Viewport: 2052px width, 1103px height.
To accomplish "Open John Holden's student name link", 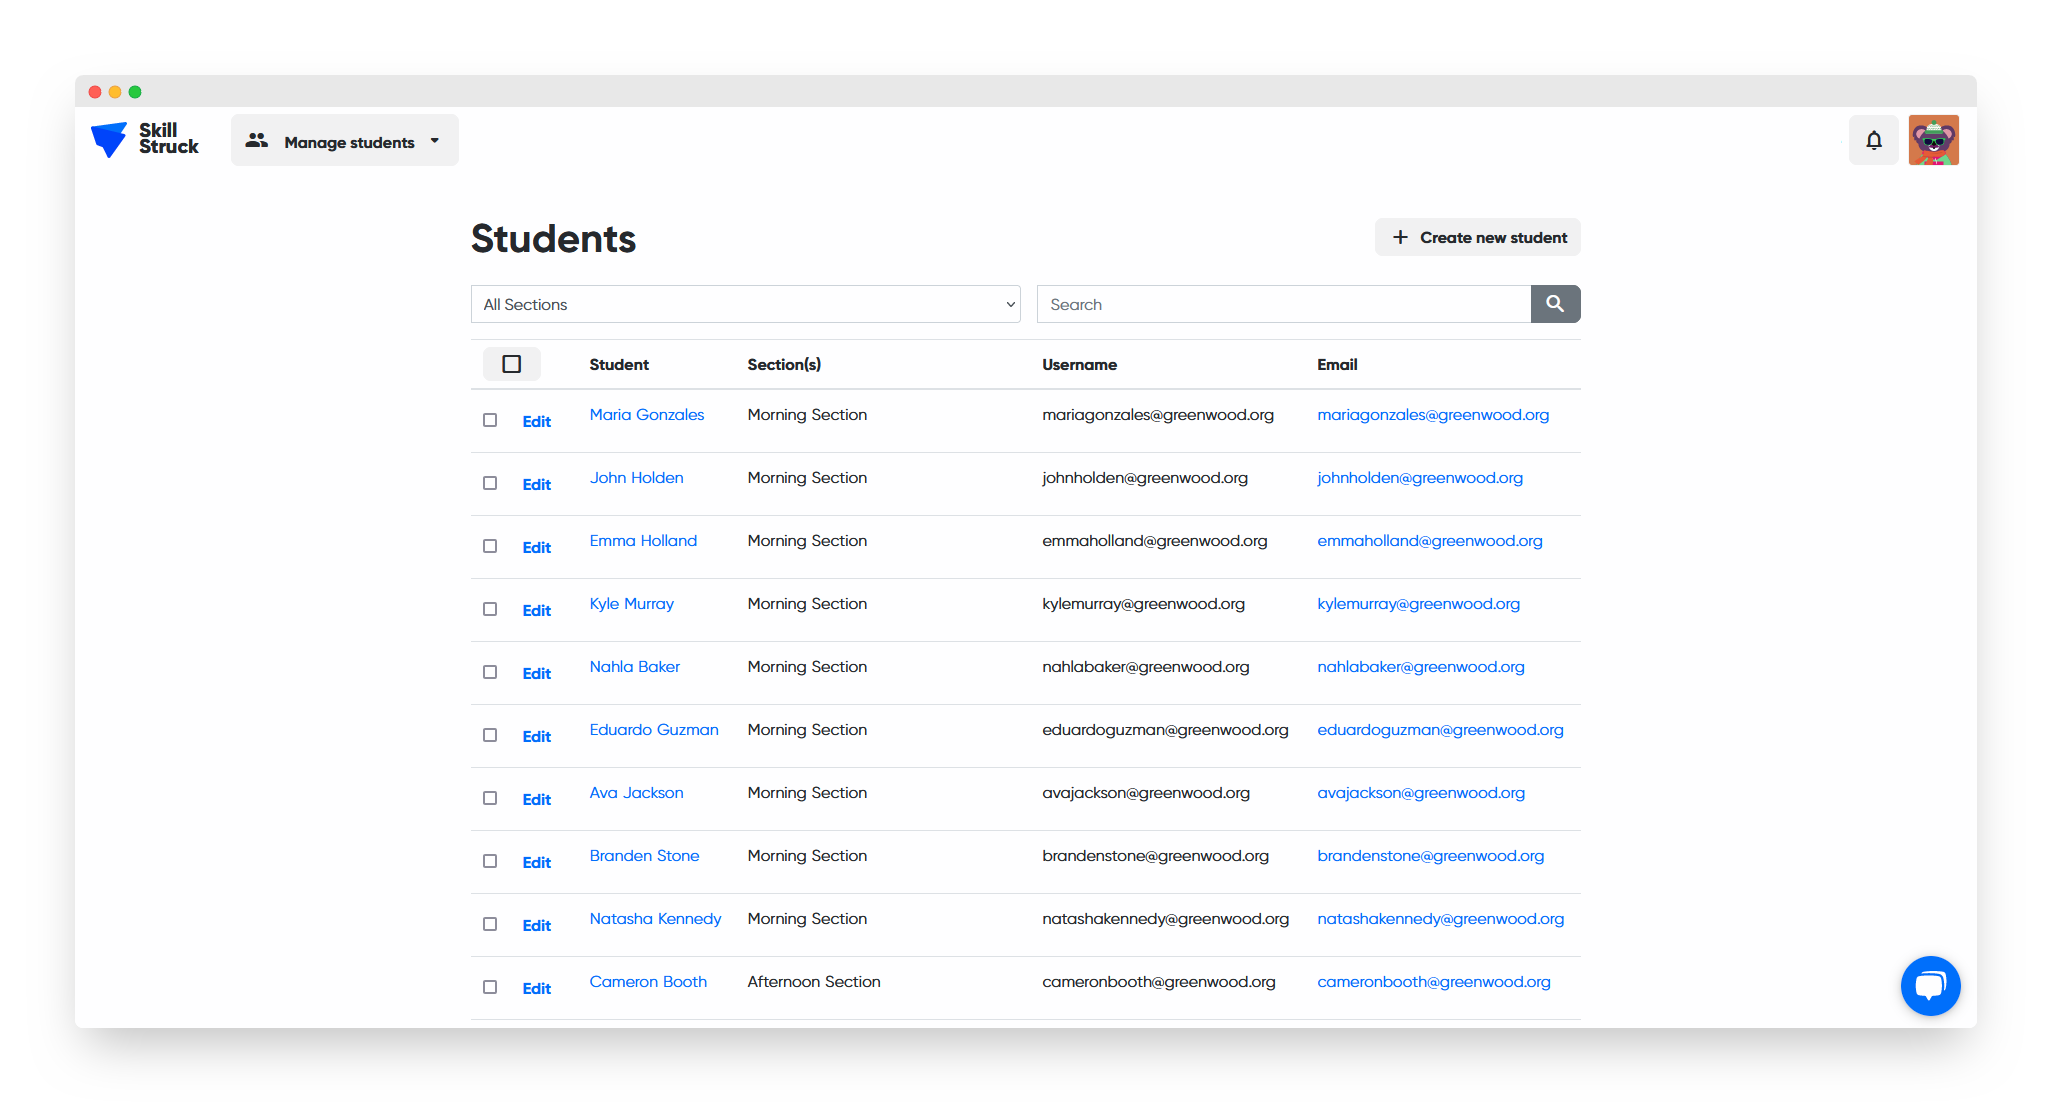I will pyautogui.click(x=636, y=477).
